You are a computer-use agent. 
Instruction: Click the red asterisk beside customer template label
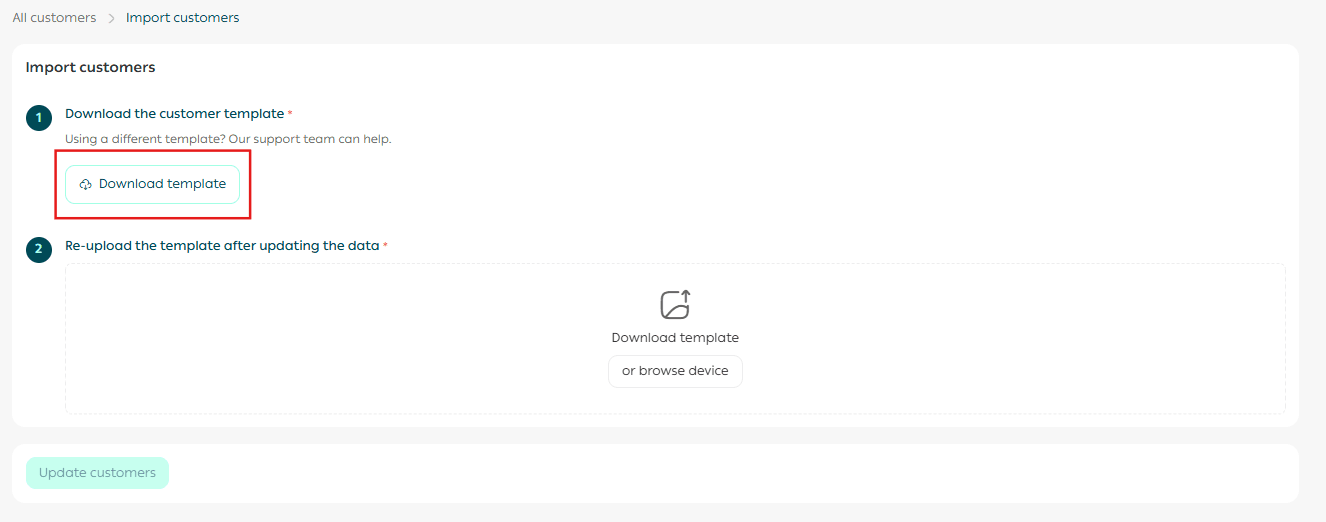click(x=290, y=114)
